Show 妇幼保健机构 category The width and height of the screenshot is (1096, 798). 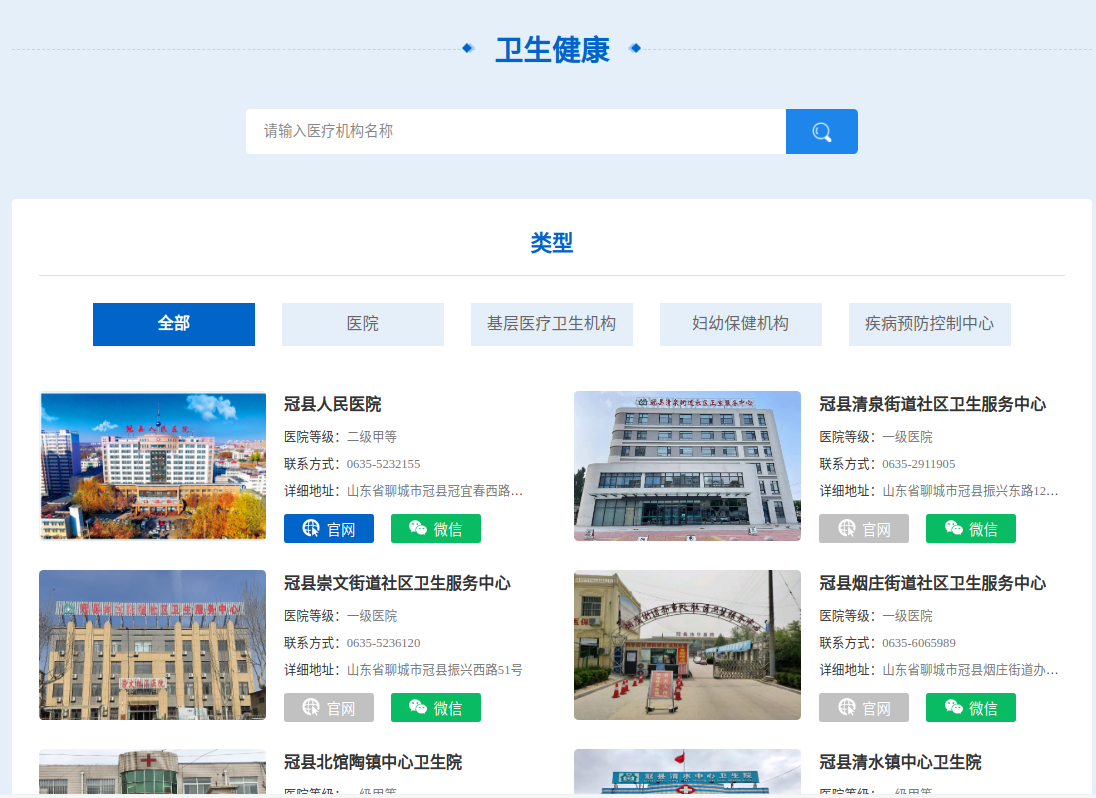741,324
